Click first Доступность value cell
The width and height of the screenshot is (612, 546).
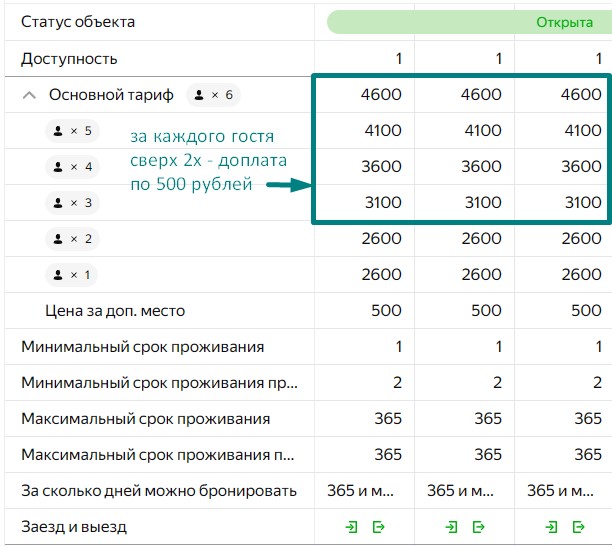click(365, 59)
